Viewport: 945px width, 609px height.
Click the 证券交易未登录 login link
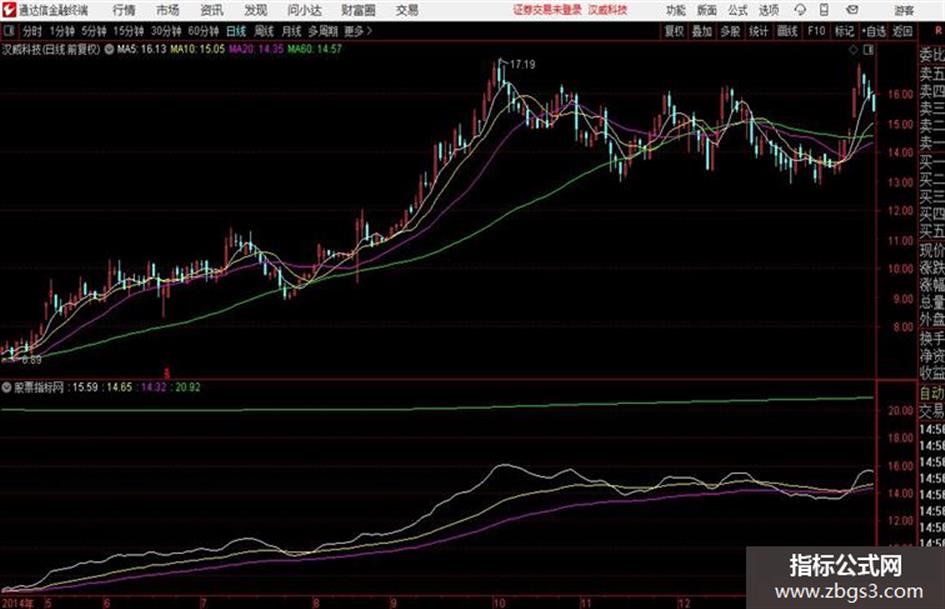547,10
